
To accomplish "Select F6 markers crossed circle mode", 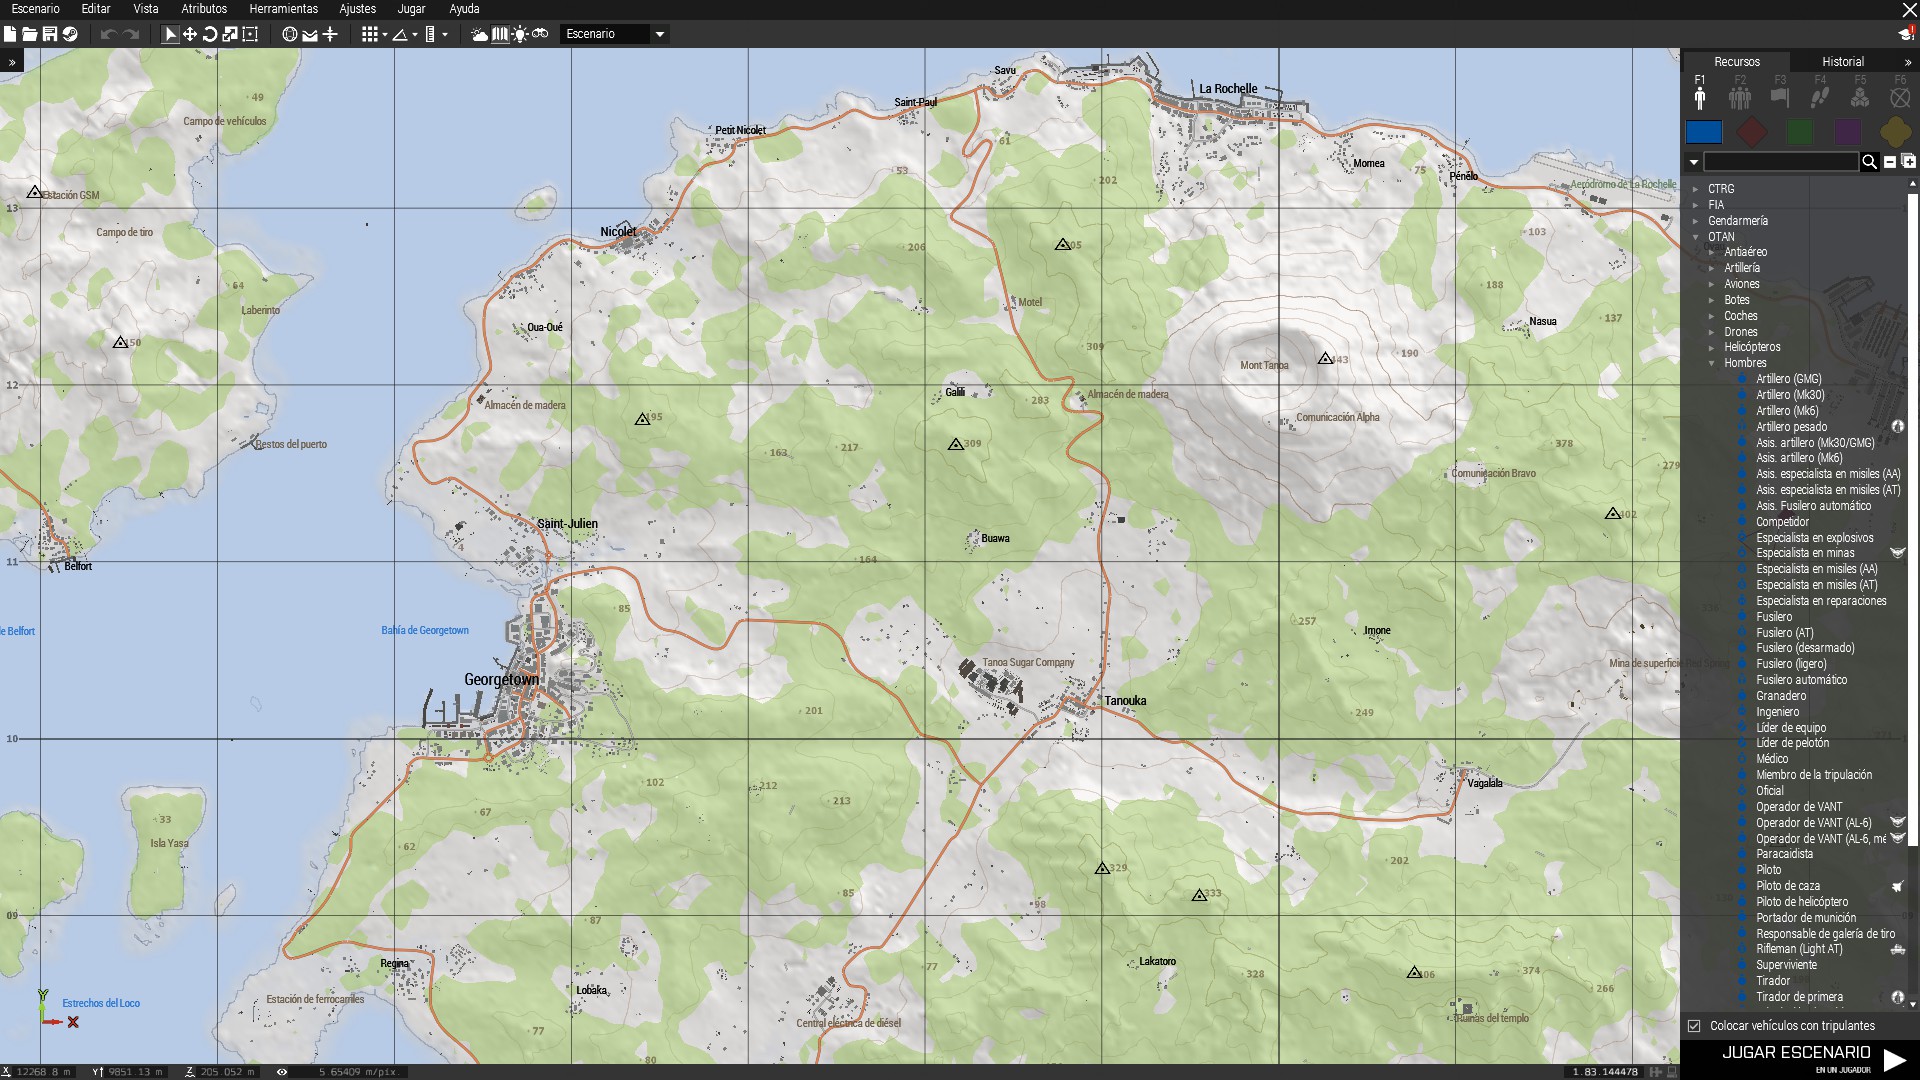I will (1900, 93).
